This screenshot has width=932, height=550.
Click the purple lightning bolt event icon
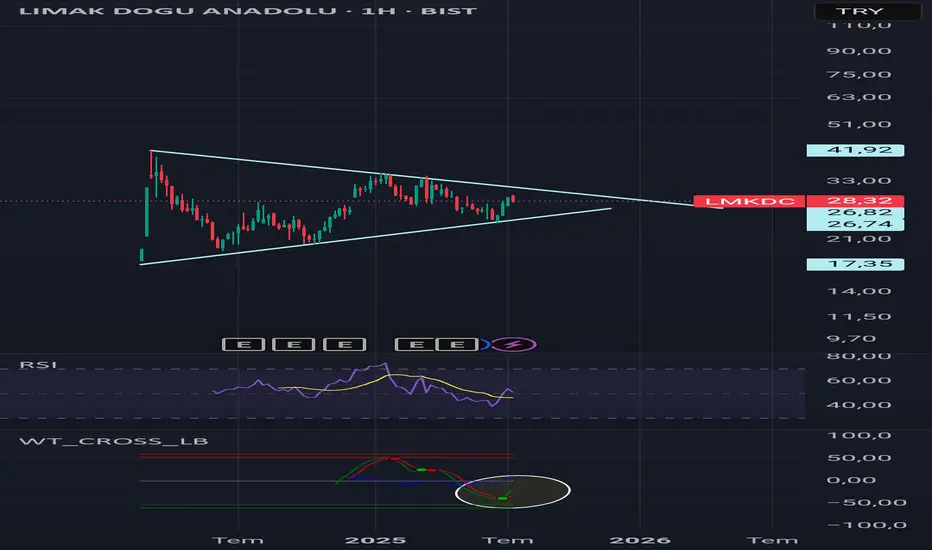[515, 344]
